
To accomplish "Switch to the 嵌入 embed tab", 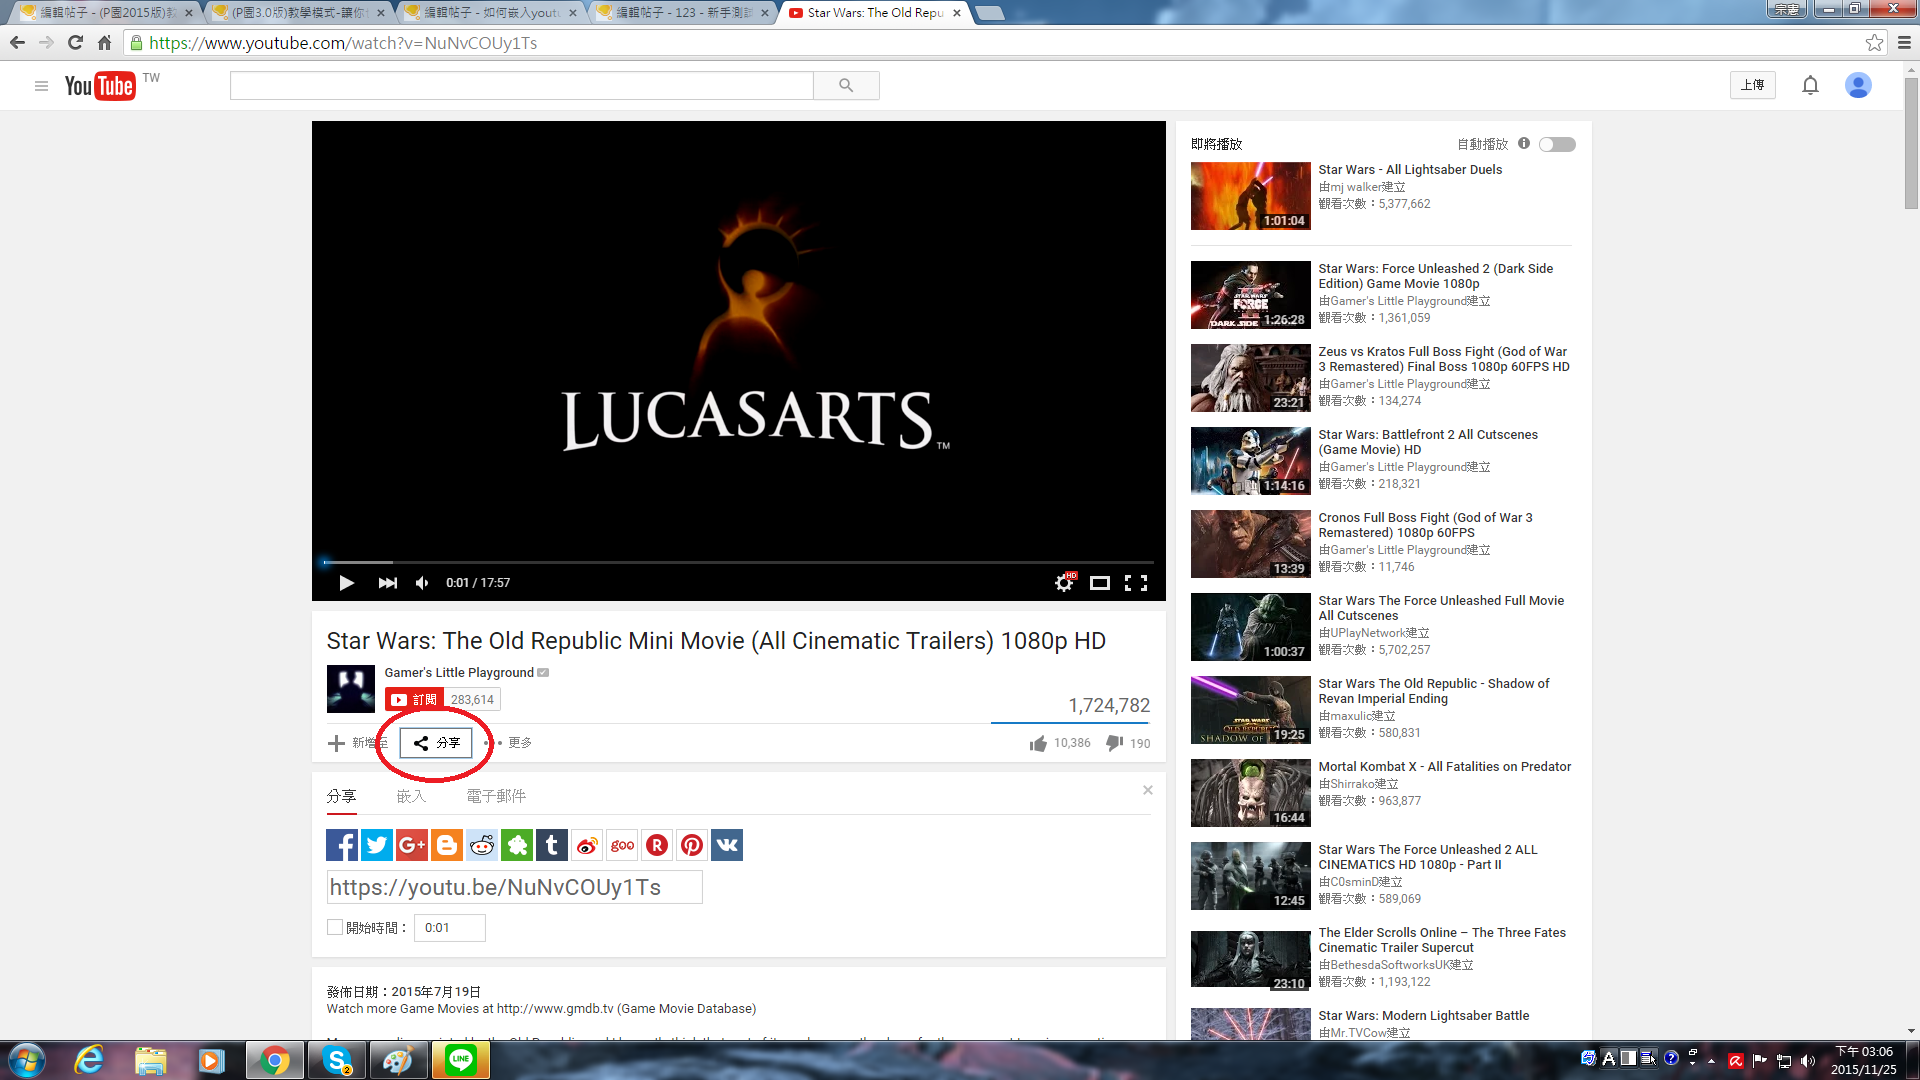I will coord(411,796).
